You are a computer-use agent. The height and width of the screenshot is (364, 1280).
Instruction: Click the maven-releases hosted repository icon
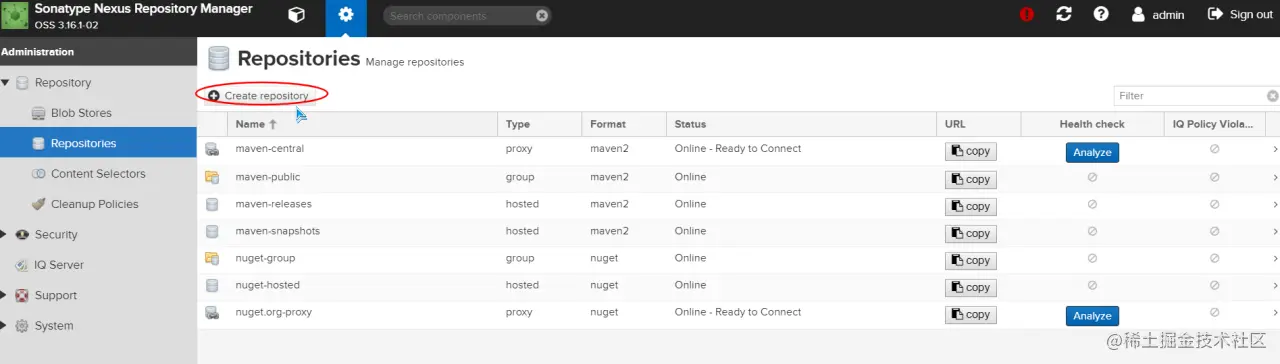click(212, 204)
